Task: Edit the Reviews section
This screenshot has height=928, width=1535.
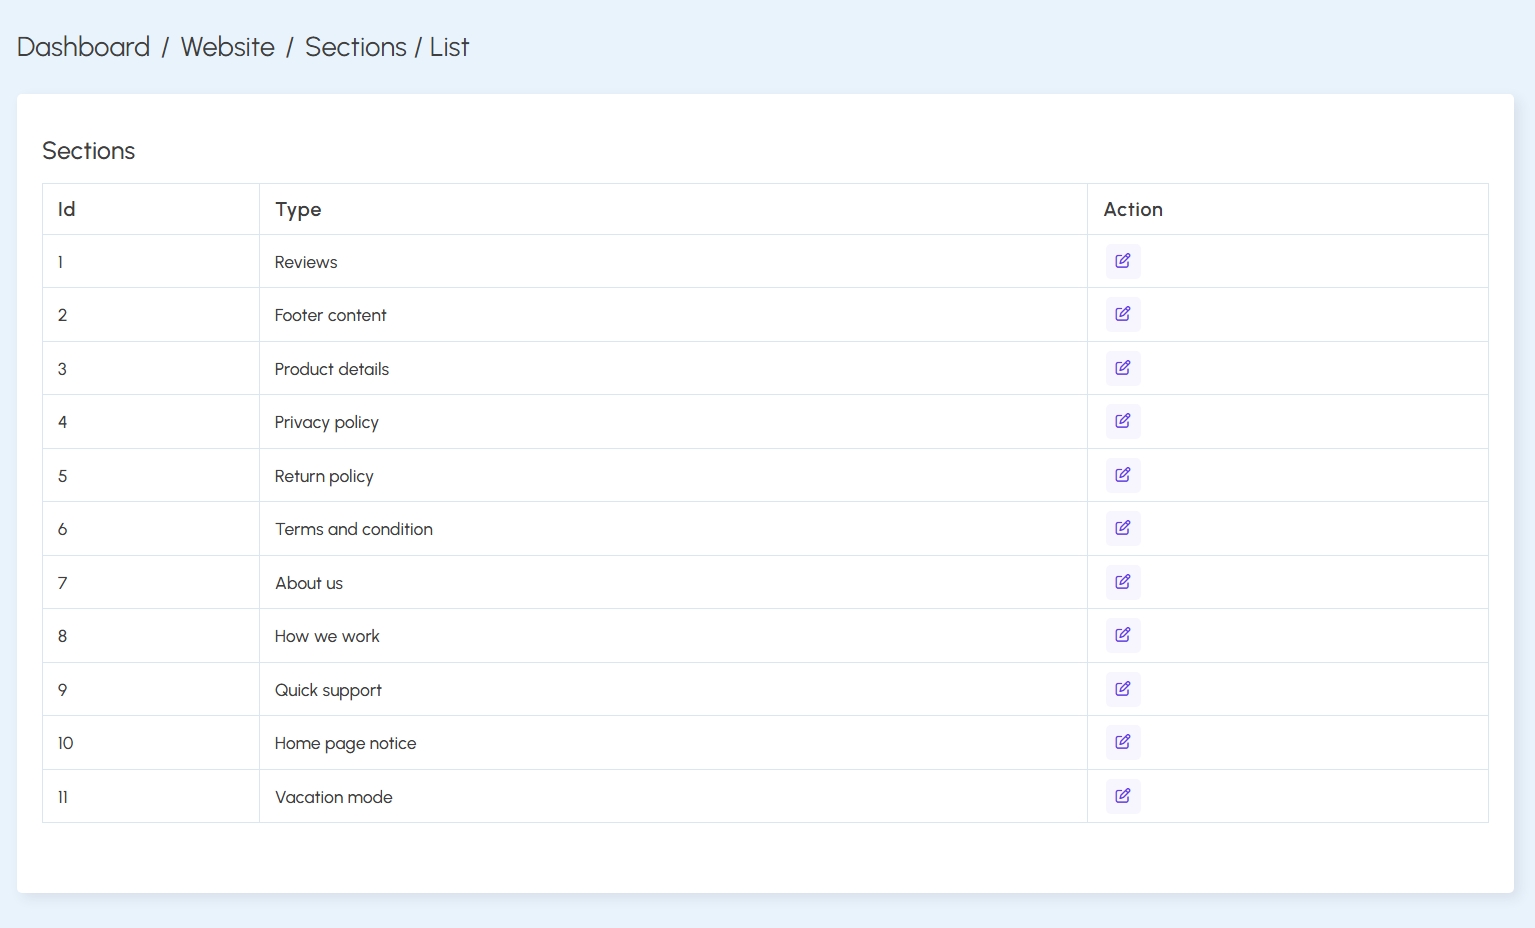Action: pyautogui.click(x=1123, y=261)
